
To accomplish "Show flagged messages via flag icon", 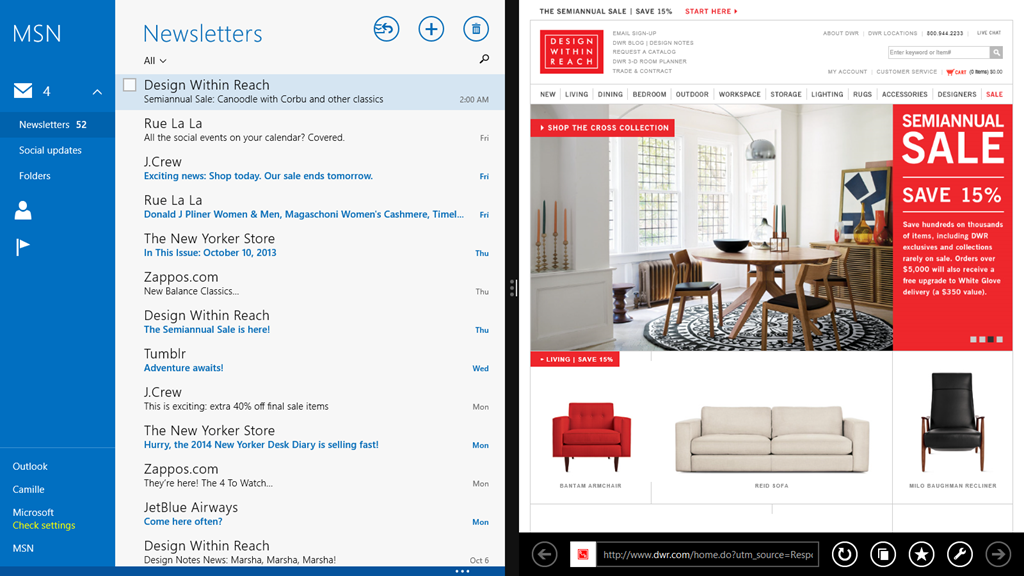I will click(23, 247).
